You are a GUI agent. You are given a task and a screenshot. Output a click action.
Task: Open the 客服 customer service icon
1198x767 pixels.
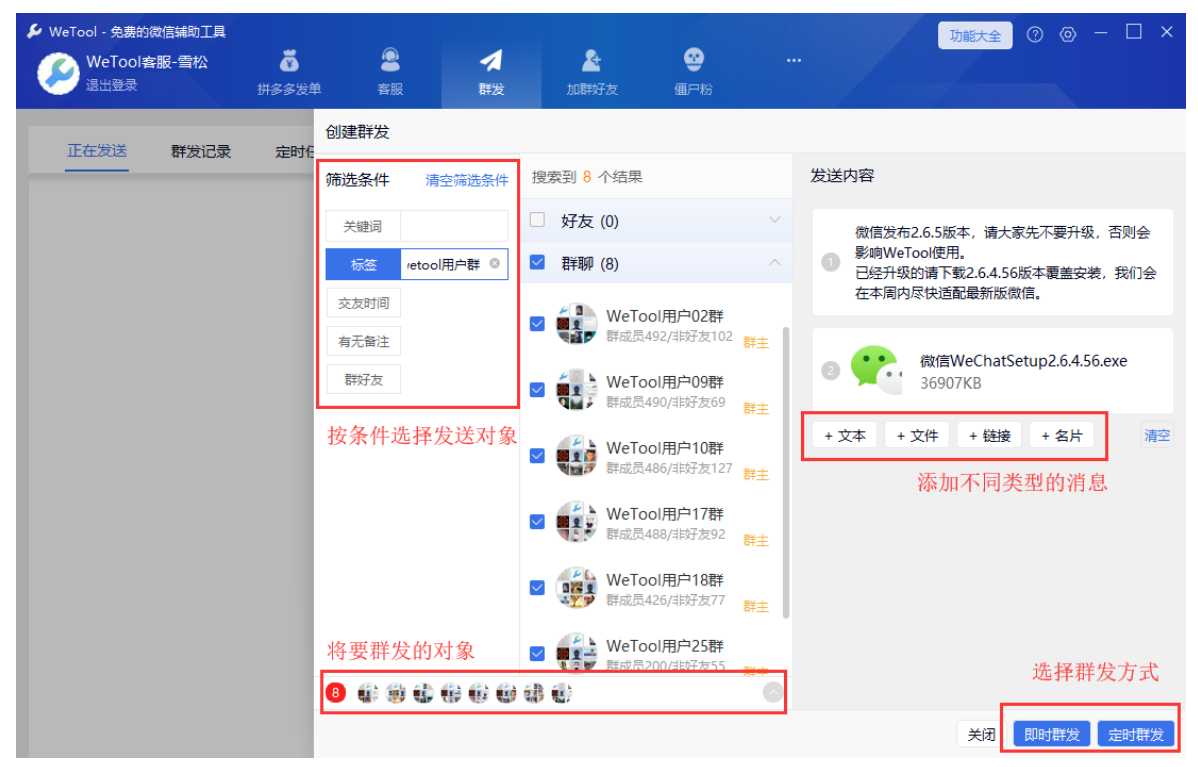click(390, 60)
